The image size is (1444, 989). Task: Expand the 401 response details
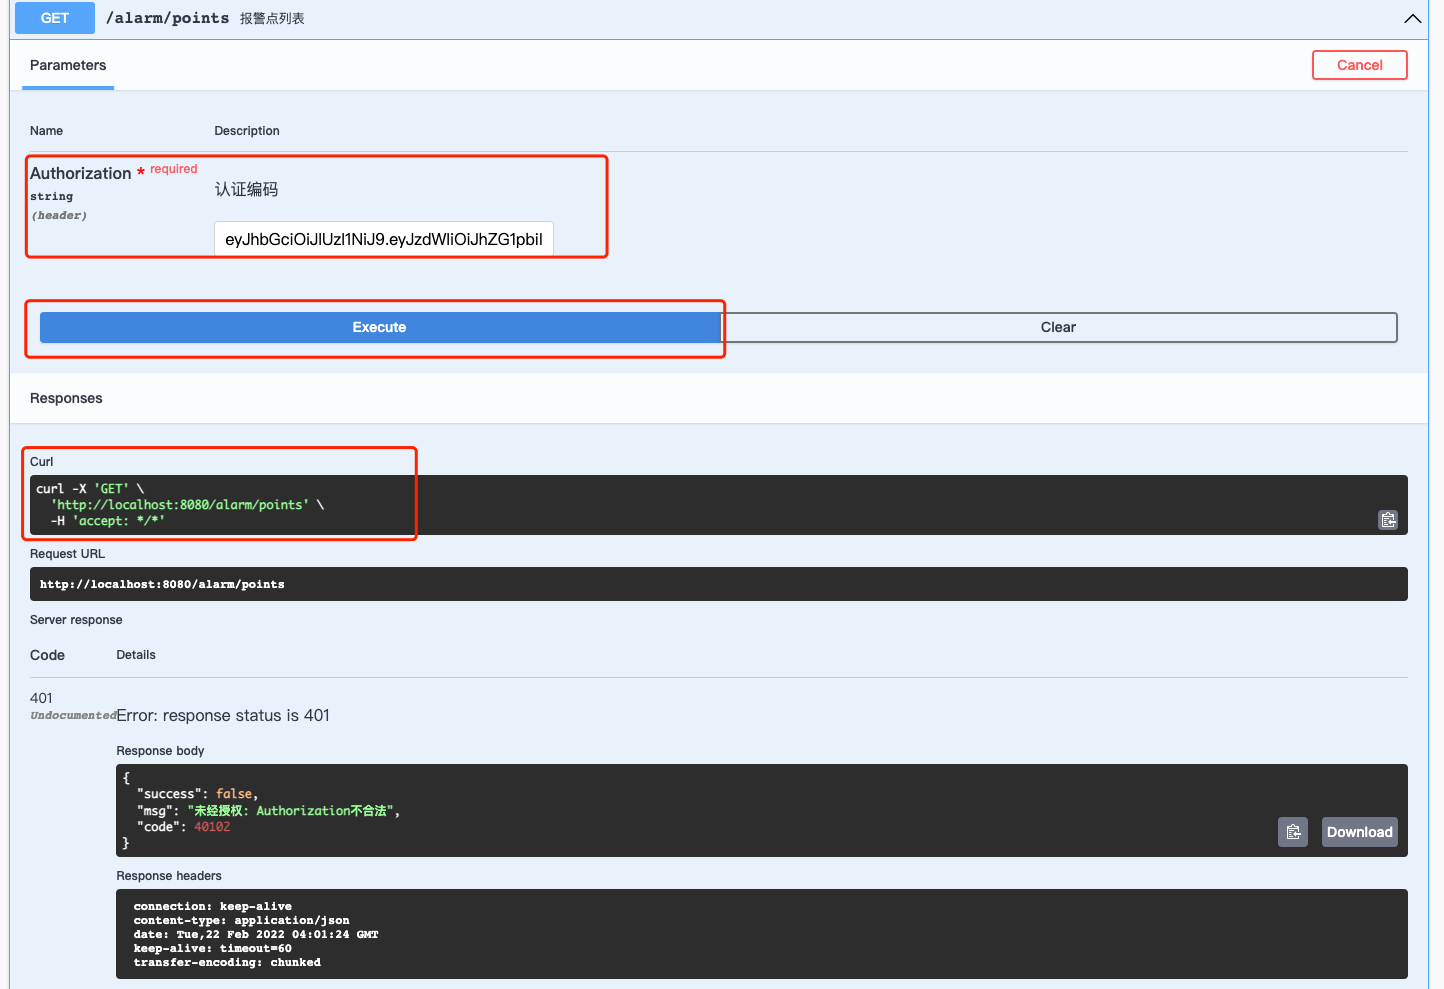point(41,698)
